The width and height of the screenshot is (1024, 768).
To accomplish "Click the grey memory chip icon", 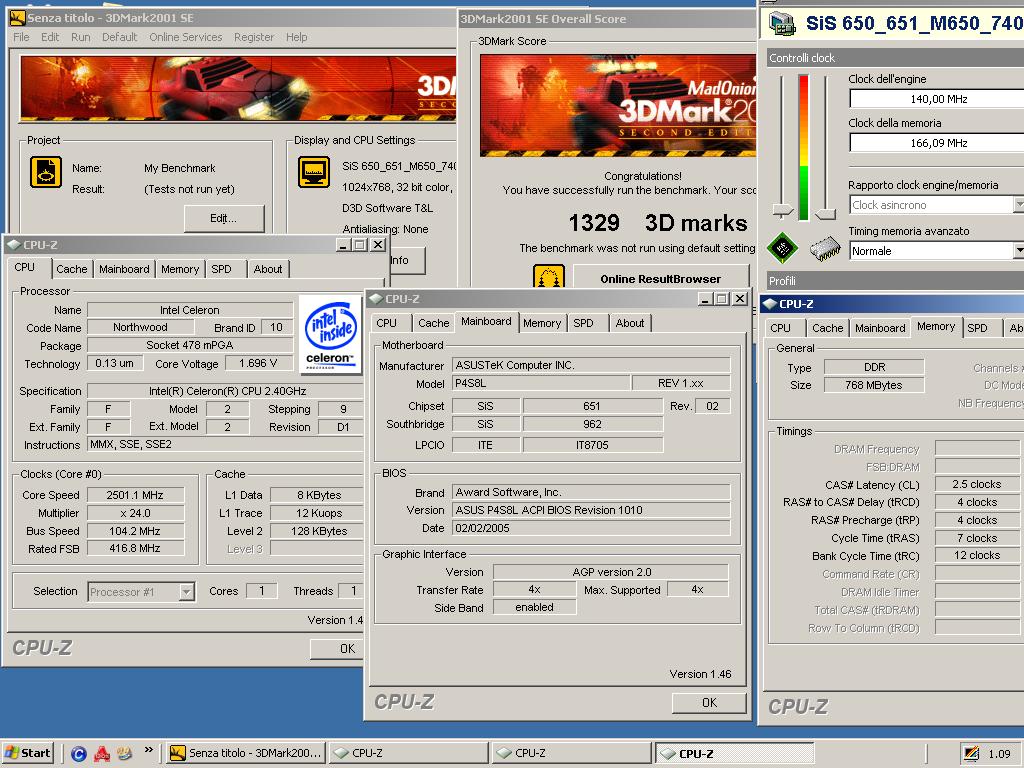I will [x=824, y=249].
